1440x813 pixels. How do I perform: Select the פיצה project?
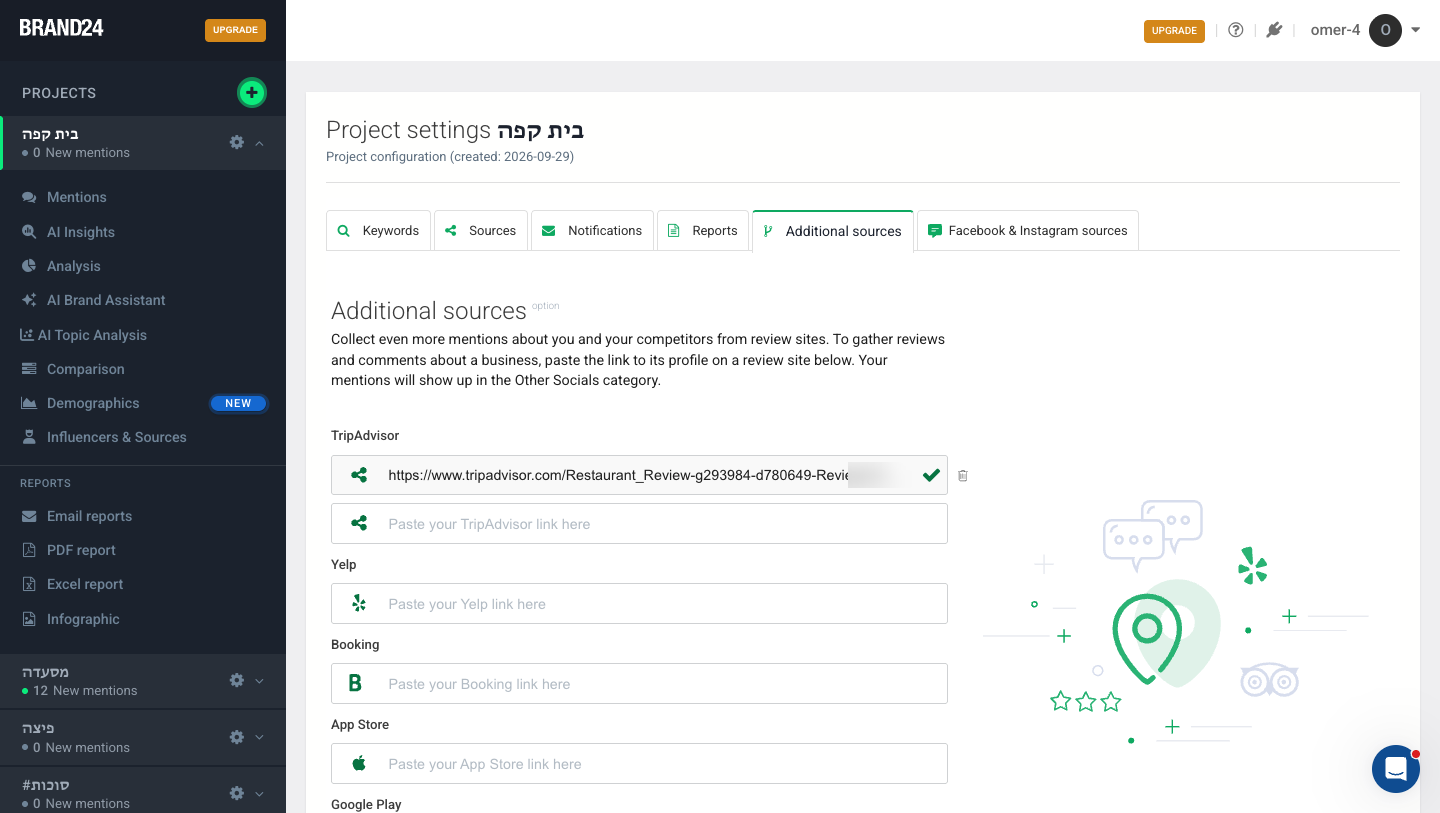(x=38, y=728)
